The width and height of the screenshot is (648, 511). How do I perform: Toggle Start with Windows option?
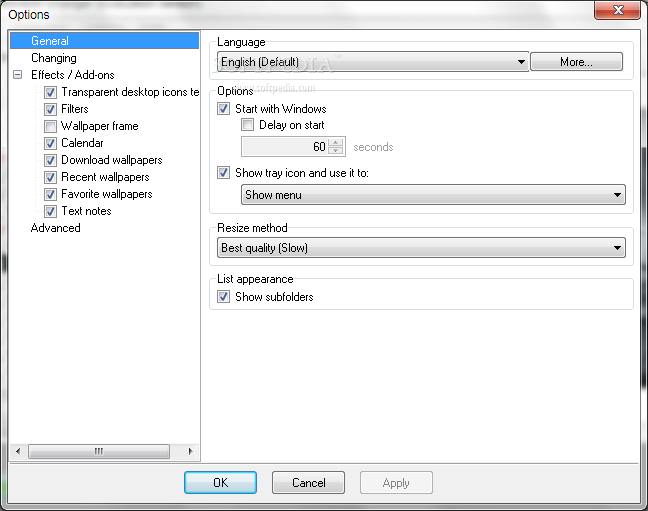(x=224, y=109)
